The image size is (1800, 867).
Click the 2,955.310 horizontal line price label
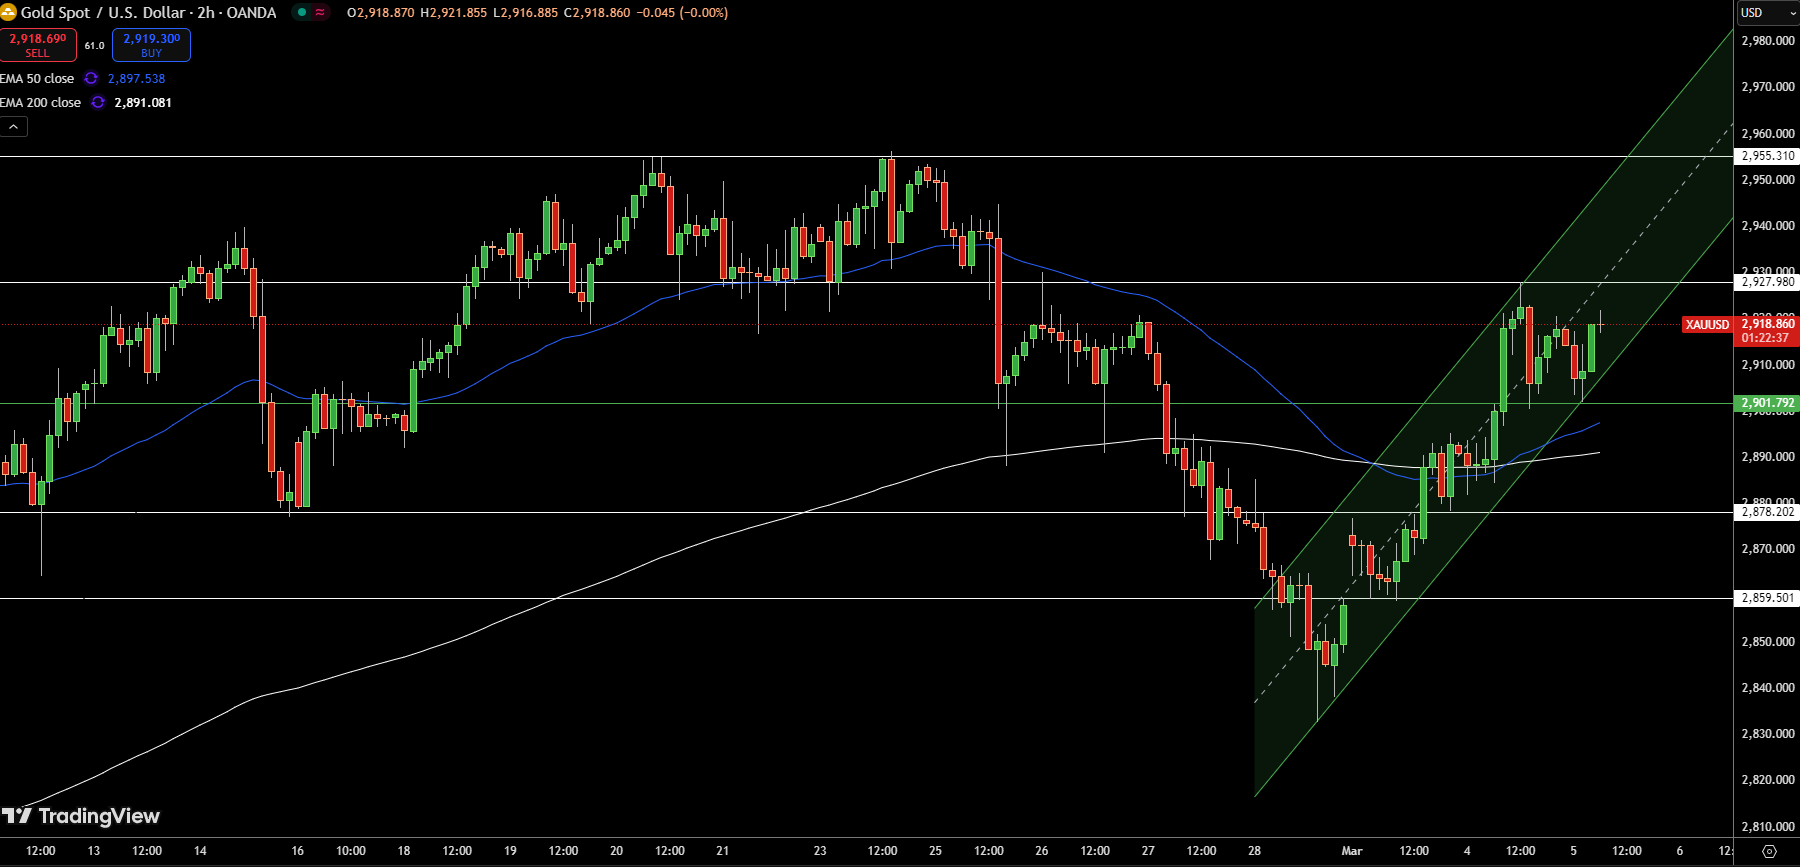[x=1767, y=156]
